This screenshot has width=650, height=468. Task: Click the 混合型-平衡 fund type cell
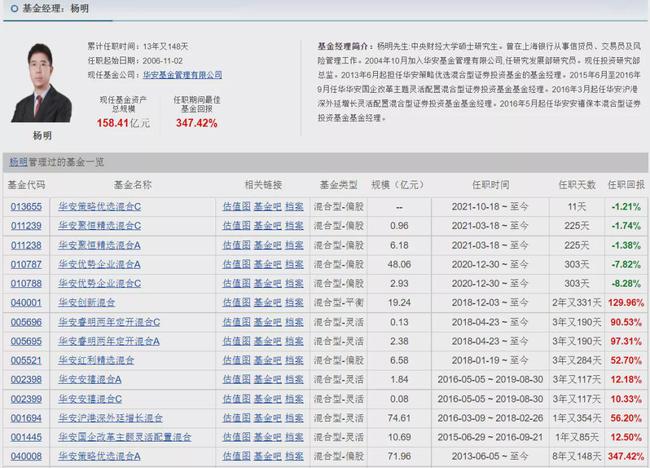(338, 303)
